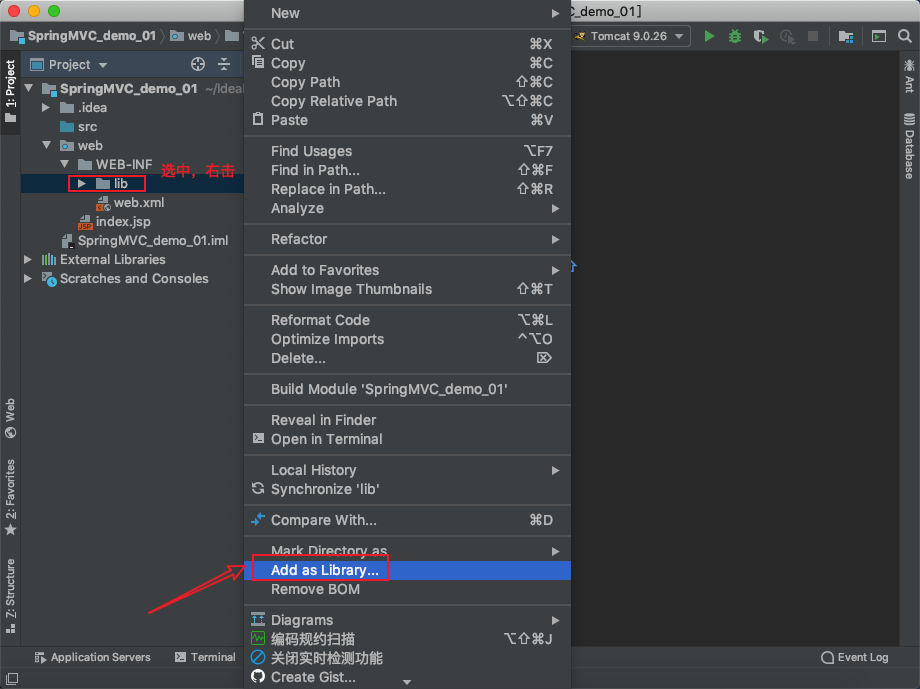
Task: Click Synchronize 'lib'
Action: tap(407, 489)
